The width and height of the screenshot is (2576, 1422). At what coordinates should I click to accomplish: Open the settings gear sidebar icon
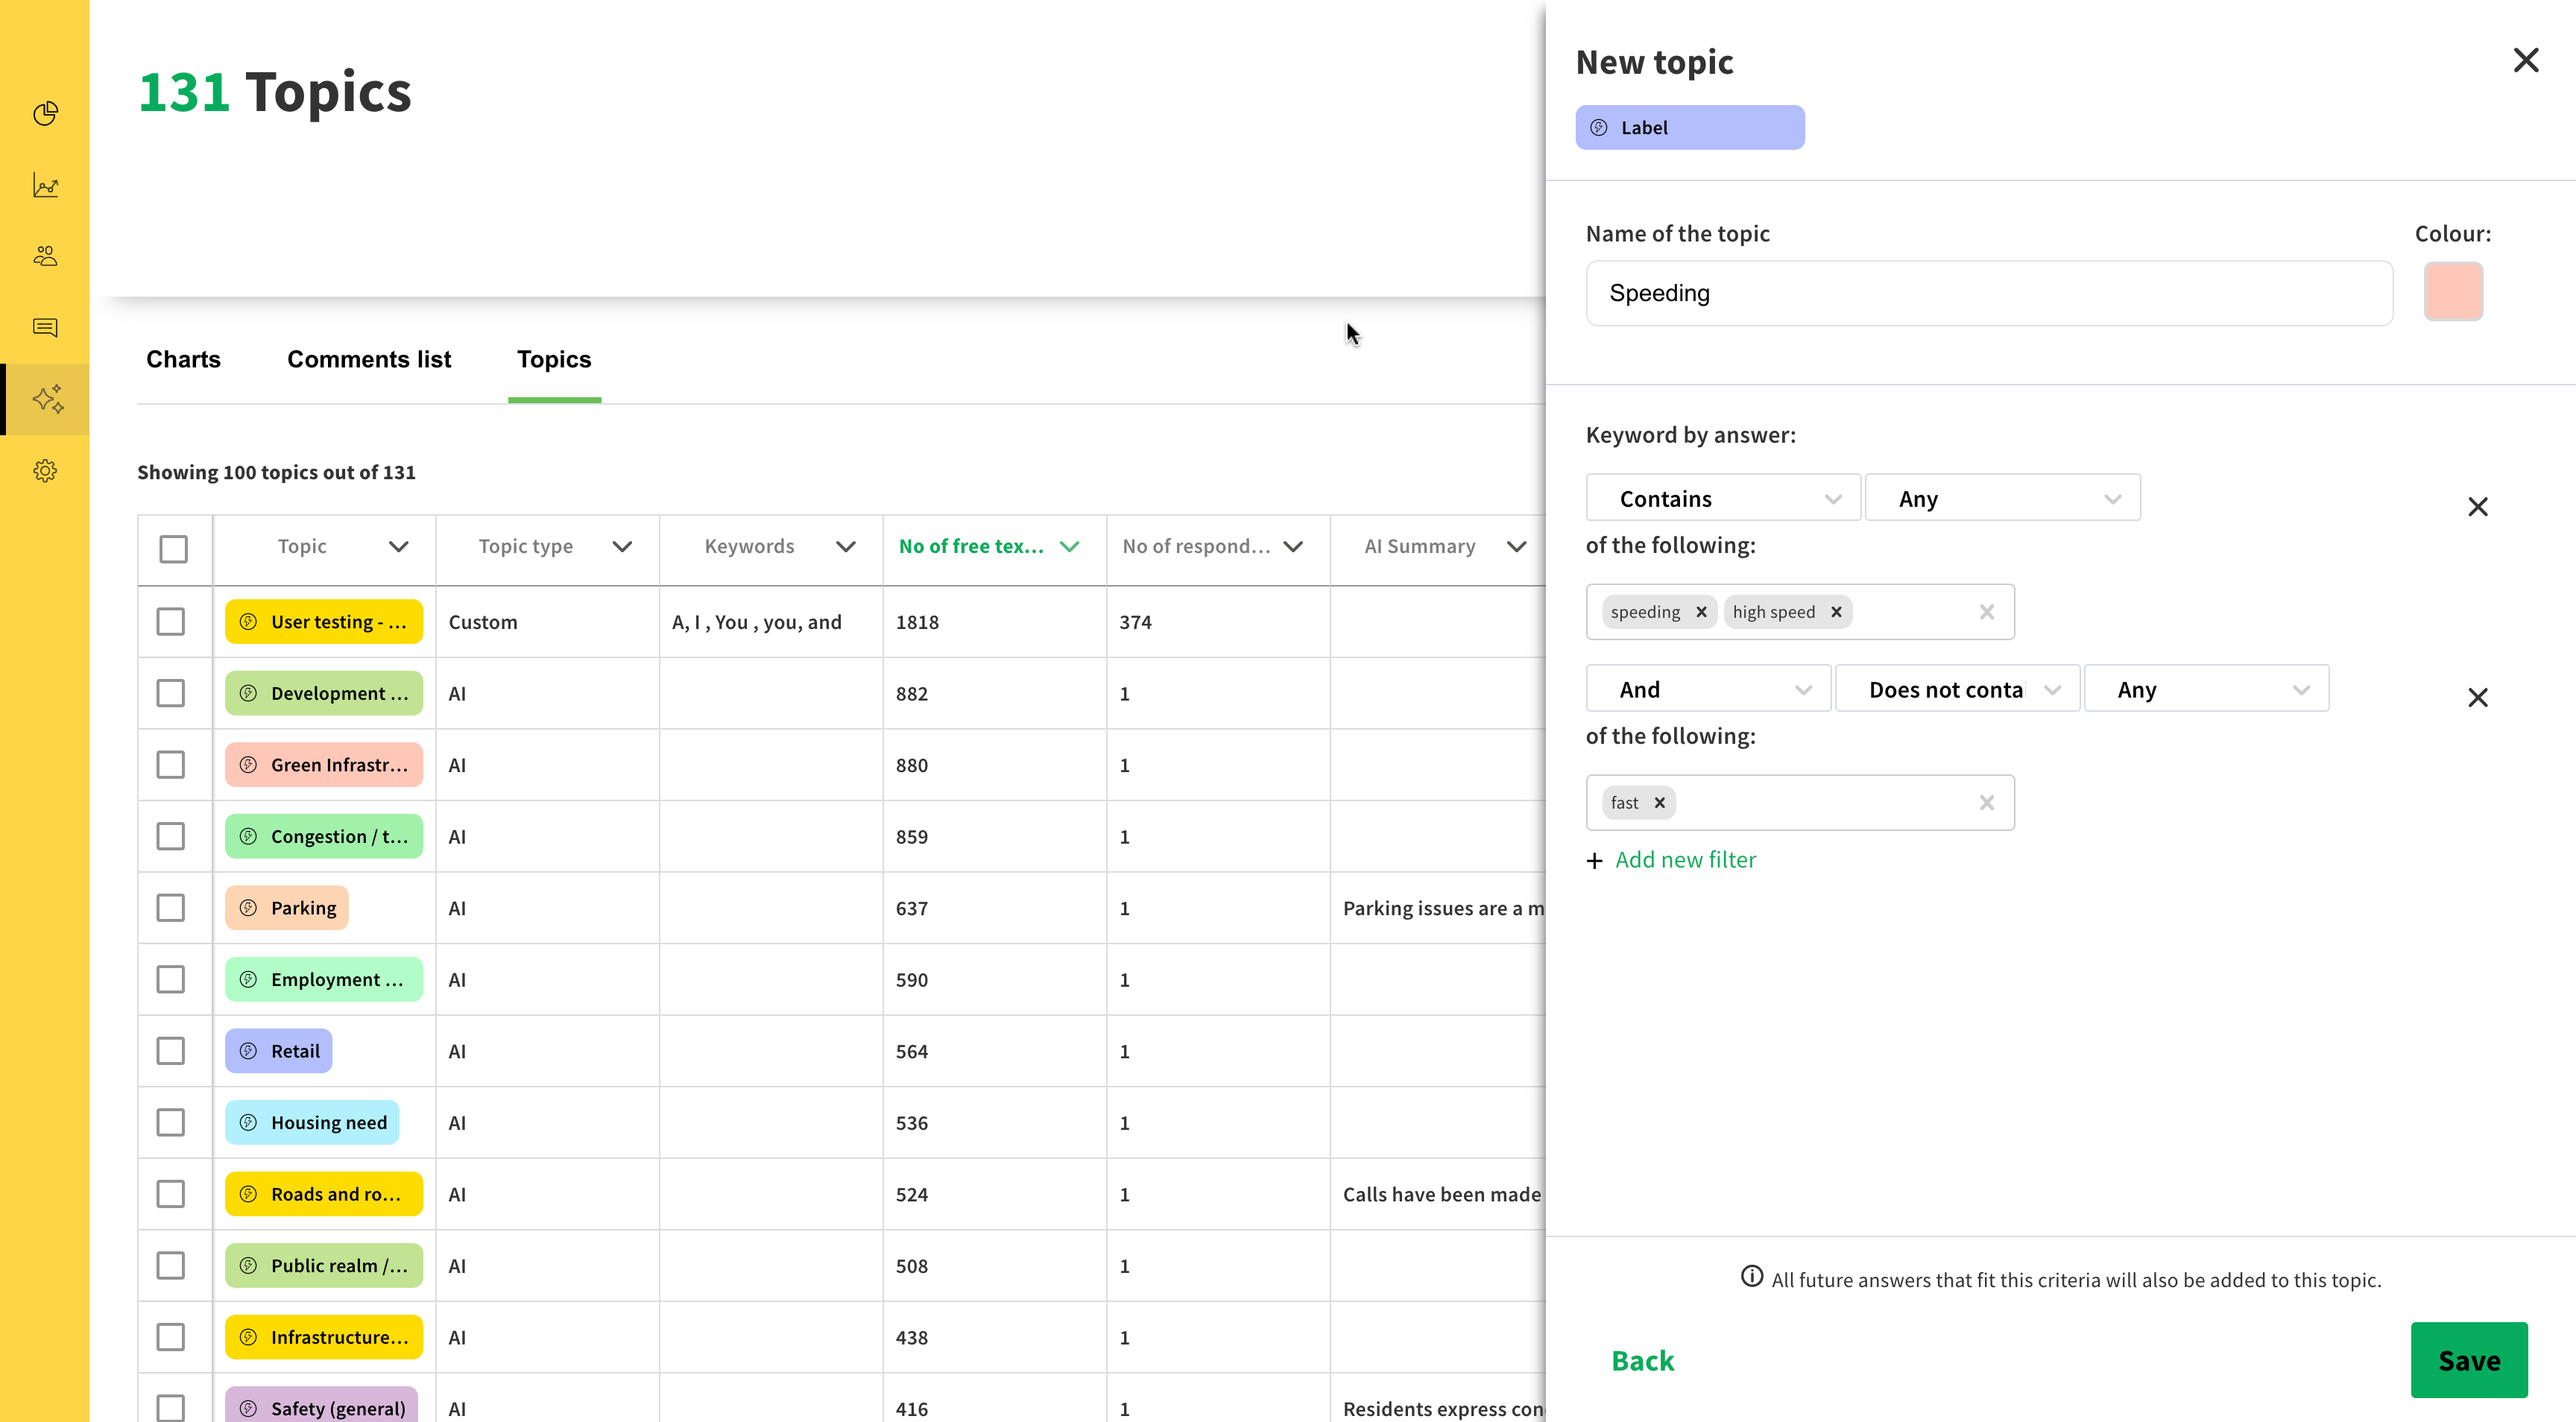(45, 471)
